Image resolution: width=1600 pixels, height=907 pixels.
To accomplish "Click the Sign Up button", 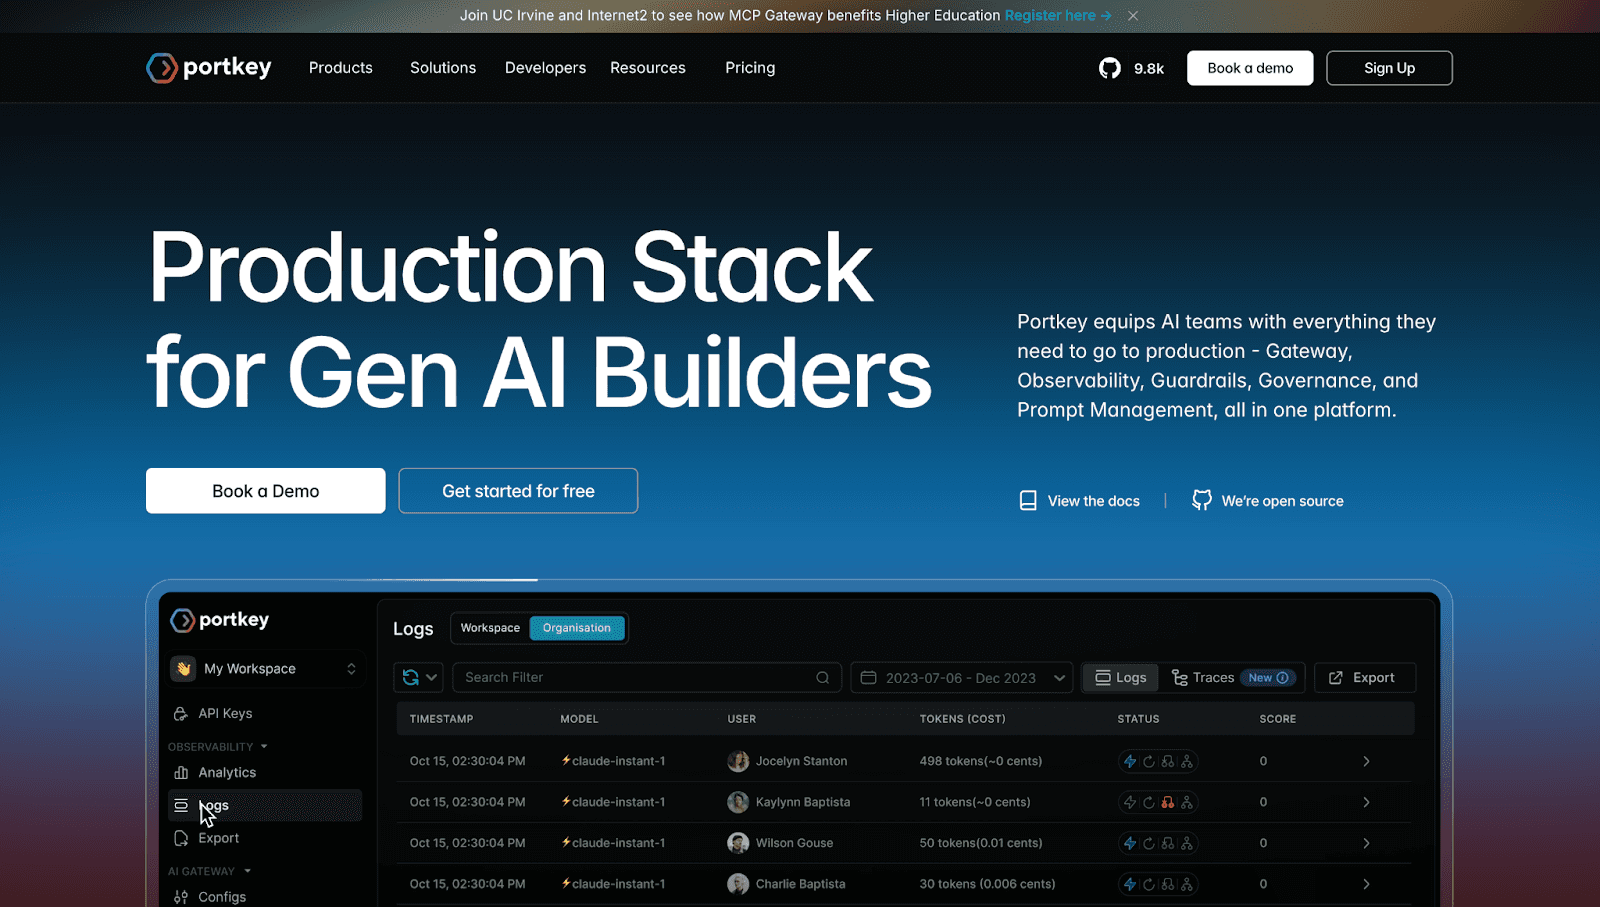I will (1389, 68).
